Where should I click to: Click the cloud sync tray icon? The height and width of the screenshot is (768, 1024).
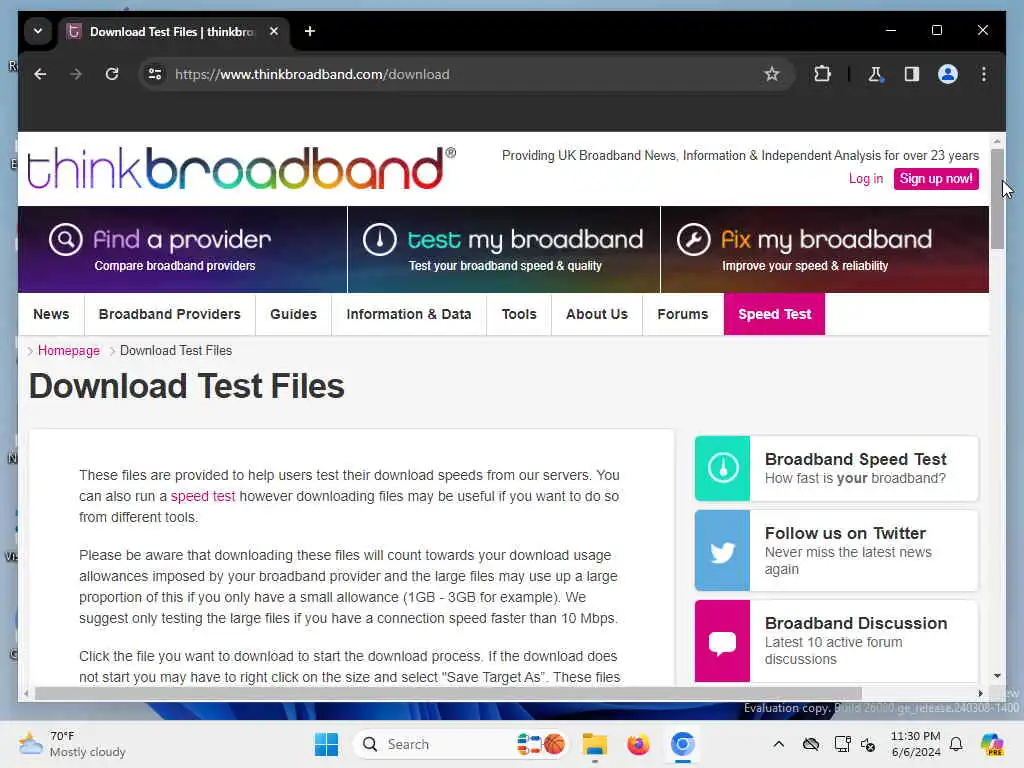810,744
